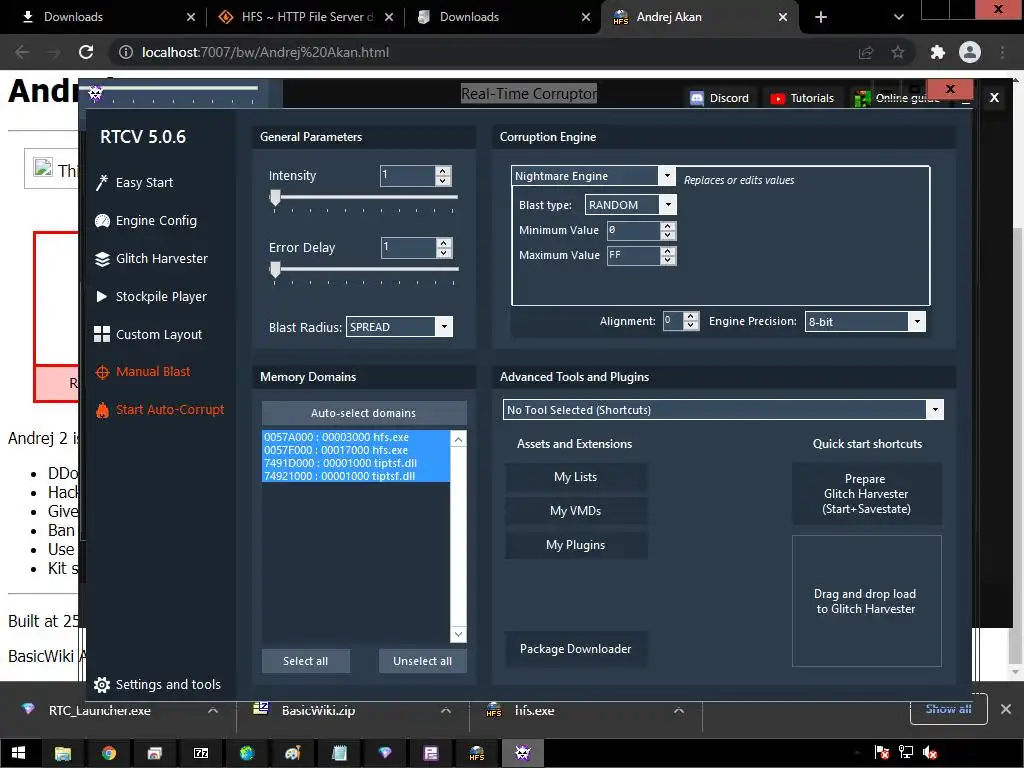Click the Unselect all domains button
This screenshot has width=1024, height=768.
point(423,661)
